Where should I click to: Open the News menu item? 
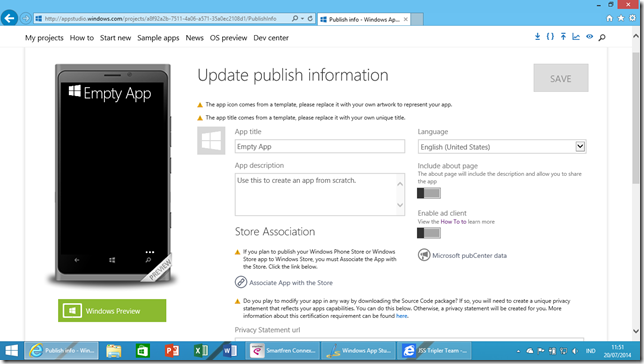tap(194, 38)
